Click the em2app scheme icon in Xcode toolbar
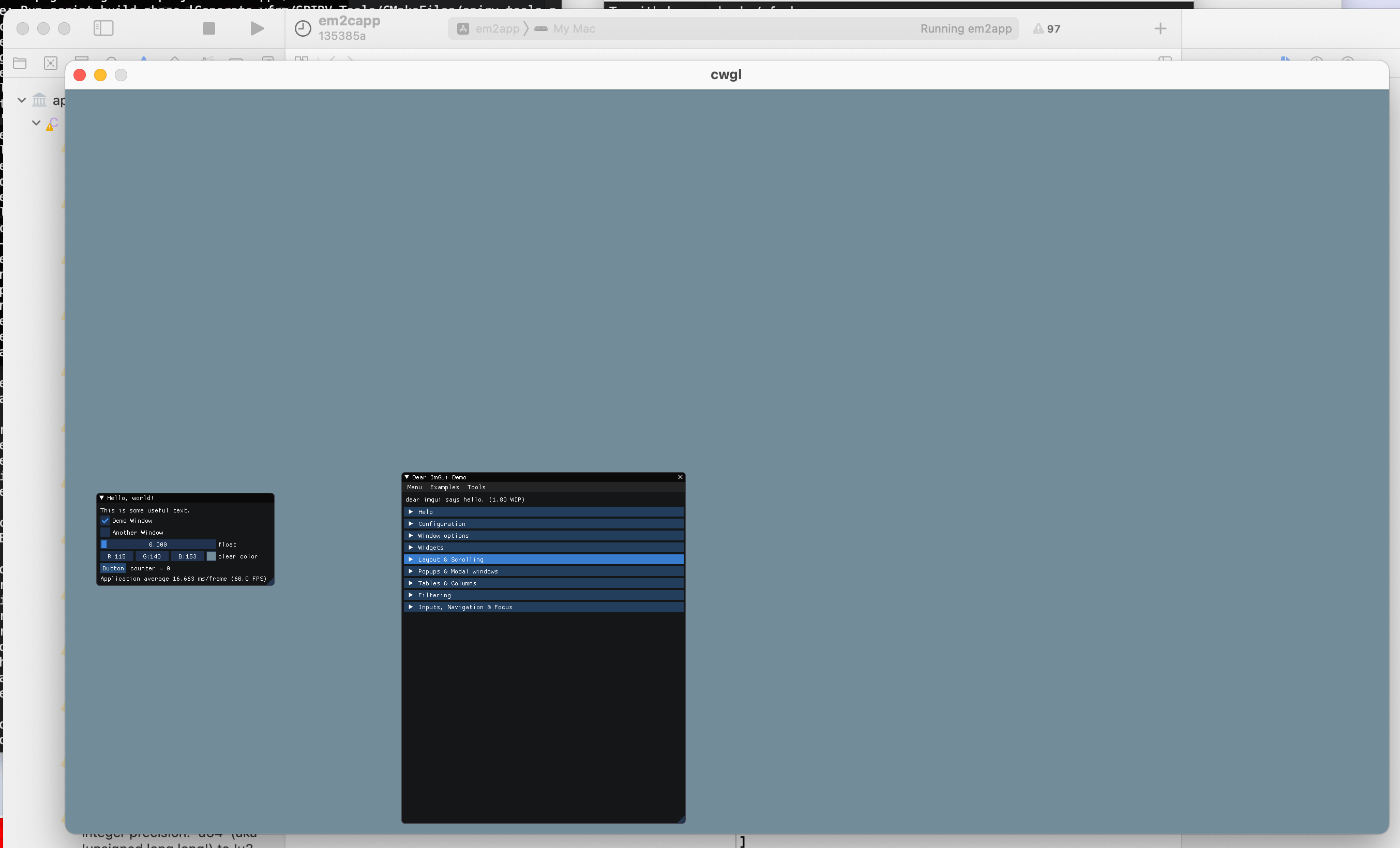 pos(463,29)
